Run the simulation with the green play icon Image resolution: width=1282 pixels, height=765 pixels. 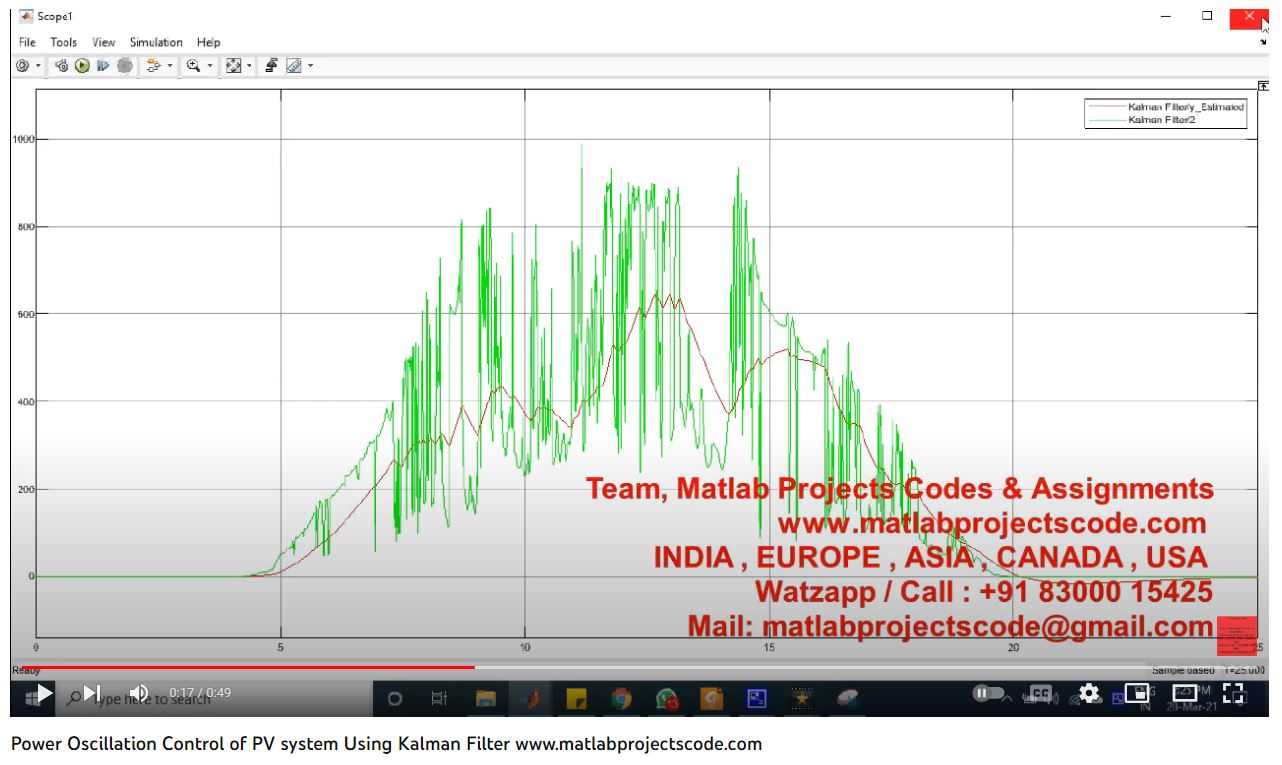tap(82, 66)
